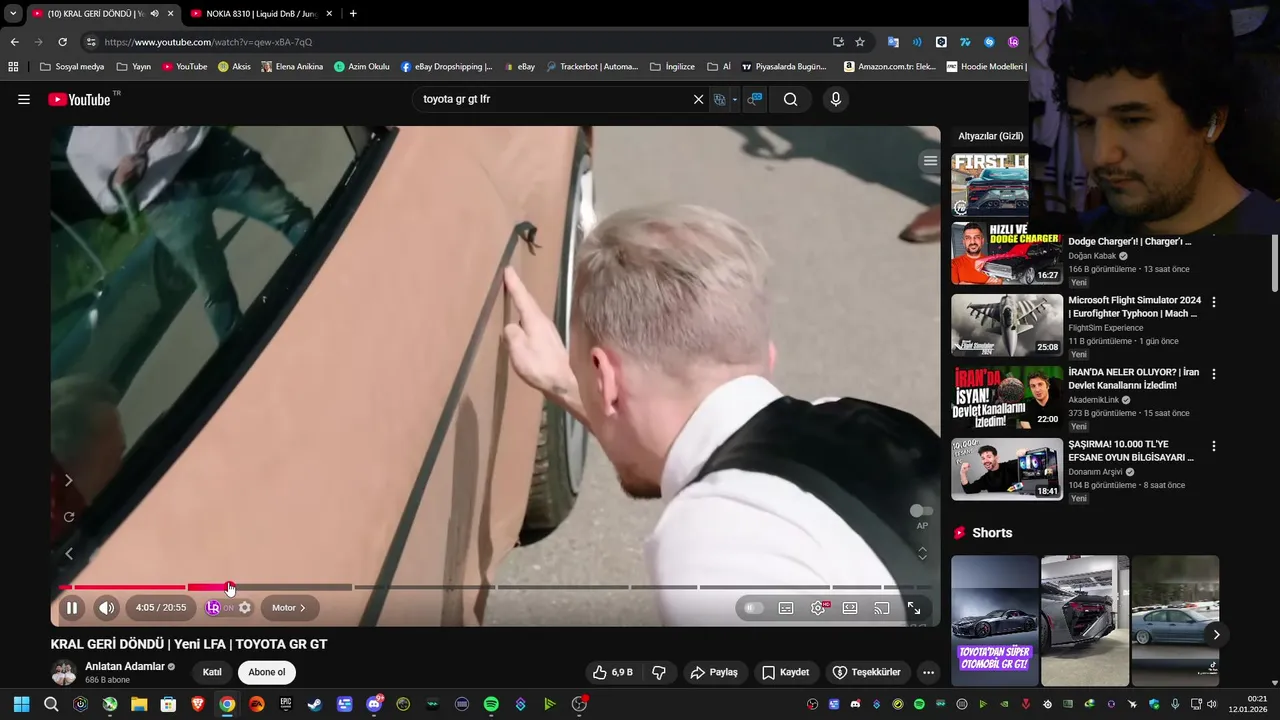The height and width of the screenshot is (720, 1280).
Task: Open options for ŞAŞIRMA 10.000 TL video
Action: (x=1214, y=445)
